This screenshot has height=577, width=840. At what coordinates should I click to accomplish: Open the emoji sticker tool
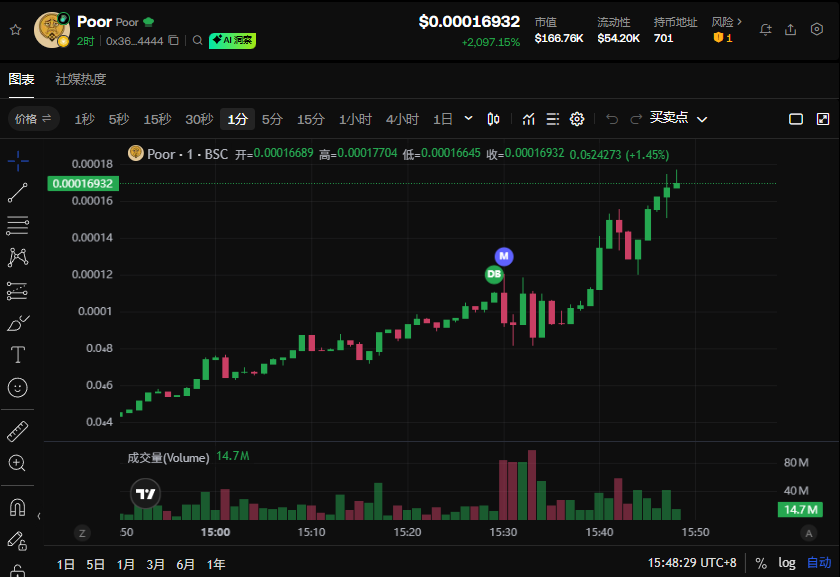18,387
